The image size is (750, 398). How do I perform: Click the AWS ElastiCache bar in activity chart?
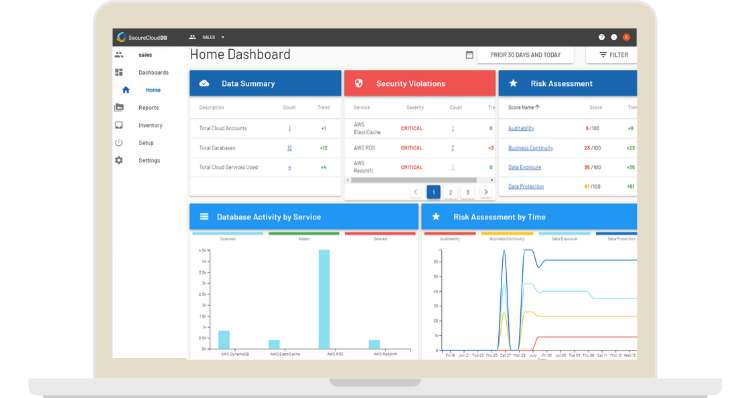(274, 344)
